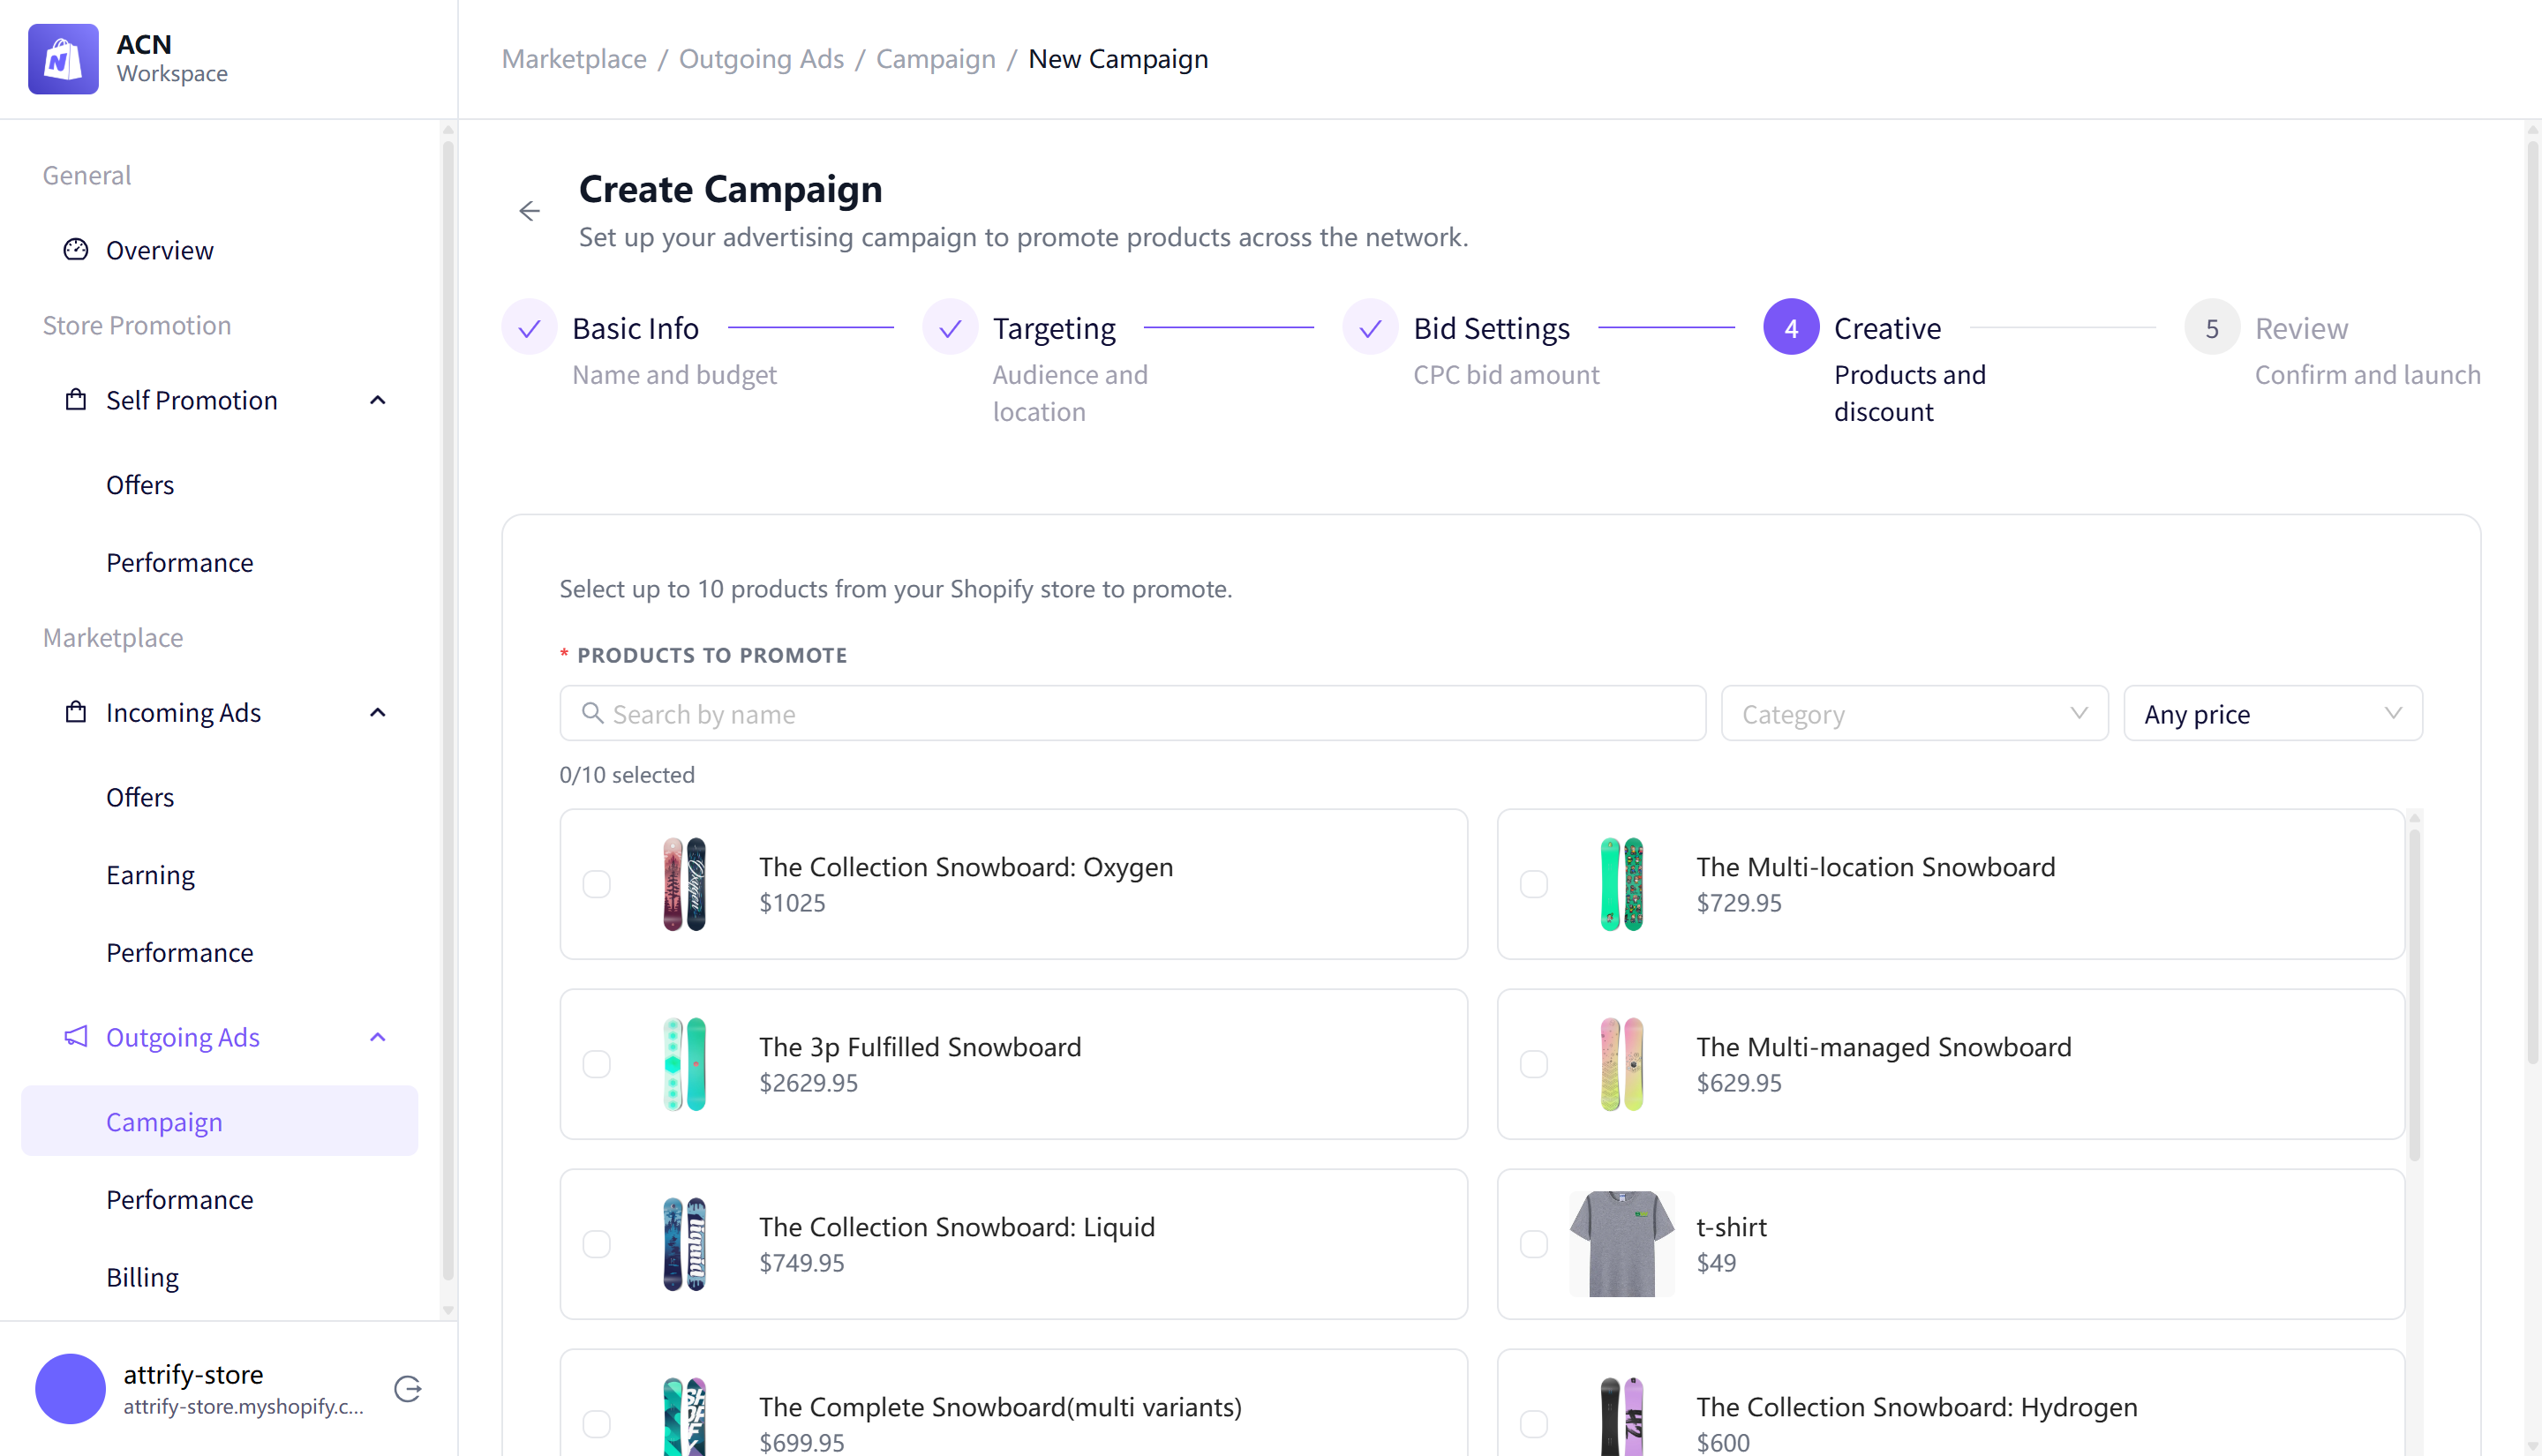Image resolution: width=2542 pixels, height=1456 pixels.
Task: Select the Collection Snowboard: Oxygen checkbox
Action: [x=597, y=884]
